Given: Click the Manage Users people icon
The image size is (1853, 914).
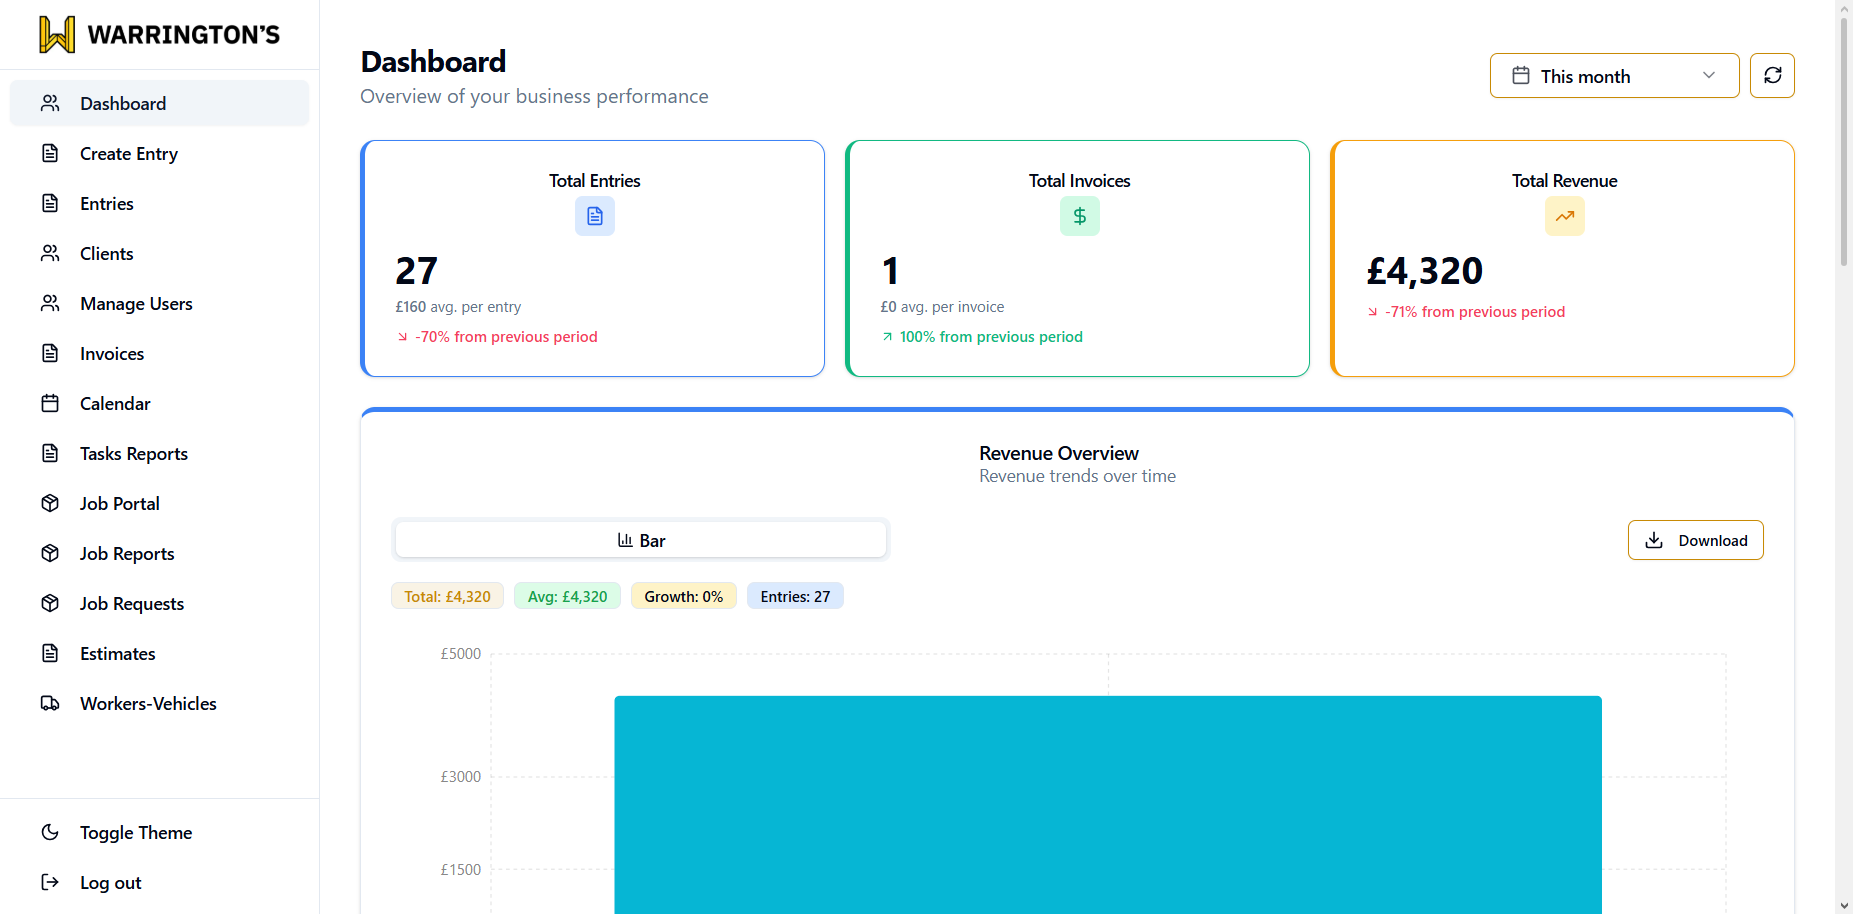Looking at the screenshot, I should point(50,303).
